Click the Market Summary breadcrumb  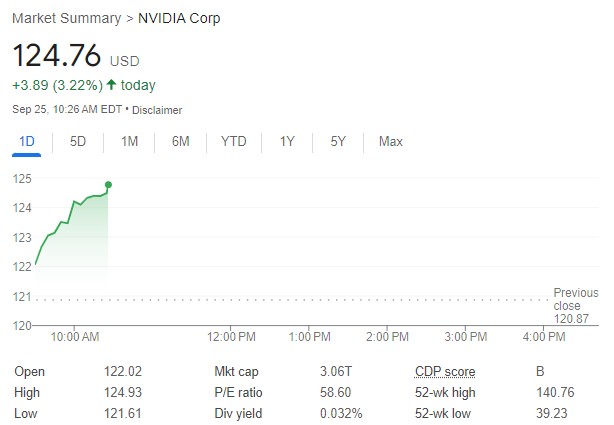(x=66, y=19)
